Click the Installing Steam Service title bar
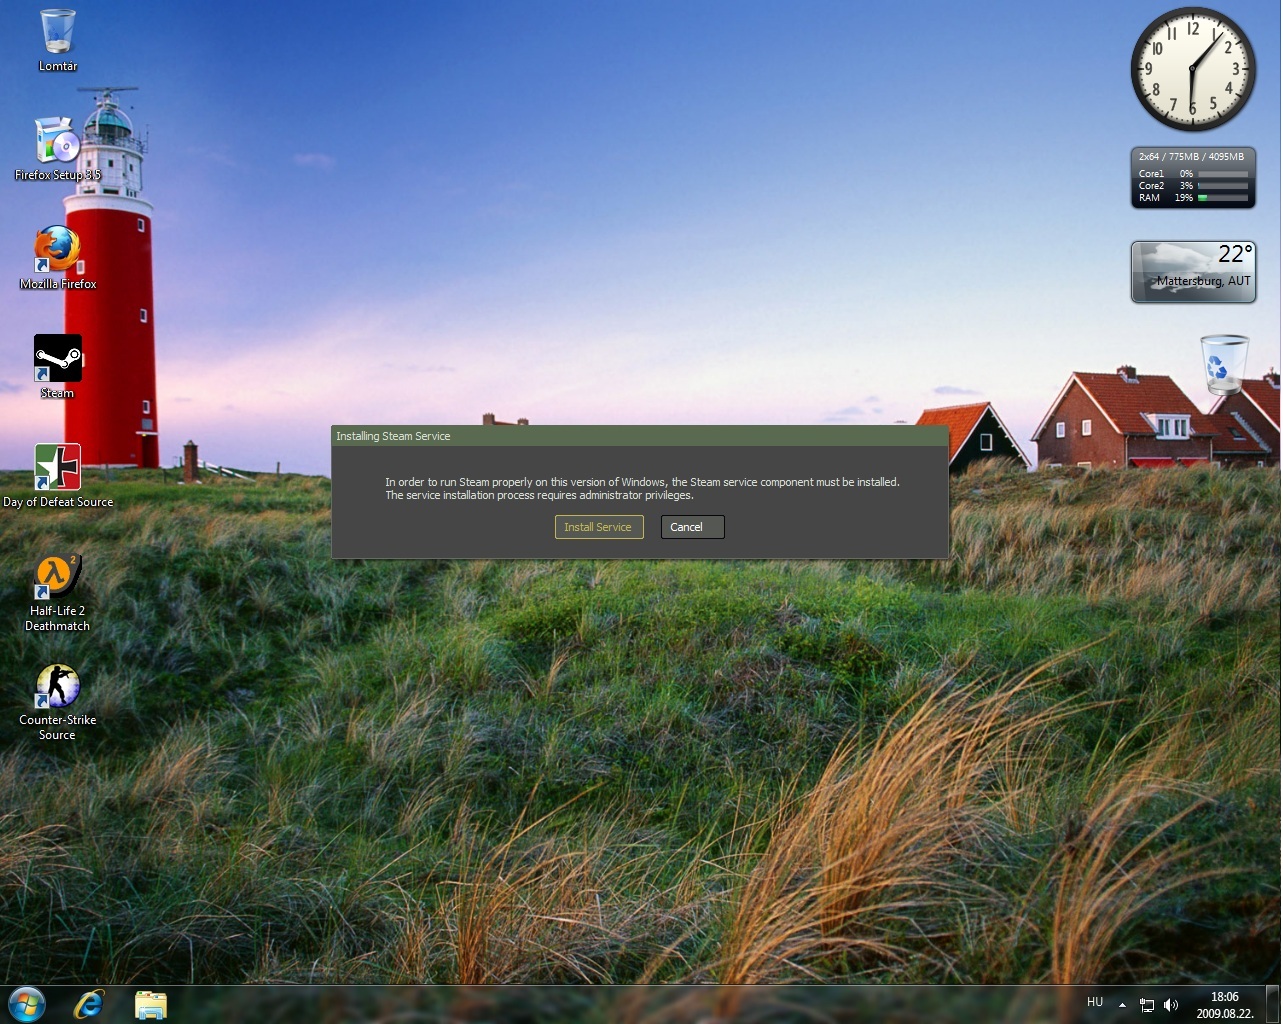This screenshot has width=1283, height=1024. (640, 436)
